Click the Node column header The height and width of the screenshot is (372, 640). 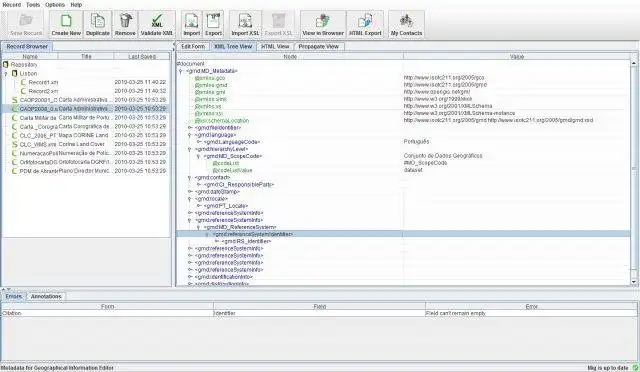[290, 56]
